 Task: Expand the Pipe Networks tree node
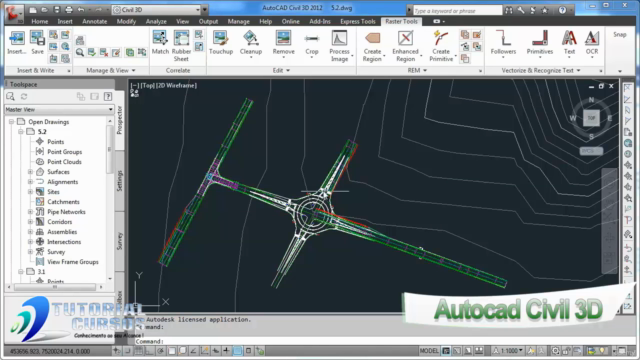click(30, 212)
